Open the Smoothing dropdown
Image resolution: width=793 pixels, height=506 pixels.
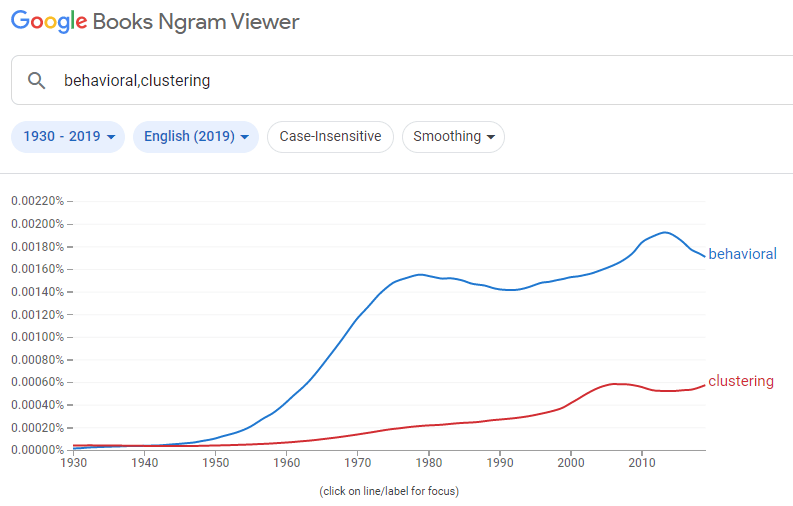453,137
